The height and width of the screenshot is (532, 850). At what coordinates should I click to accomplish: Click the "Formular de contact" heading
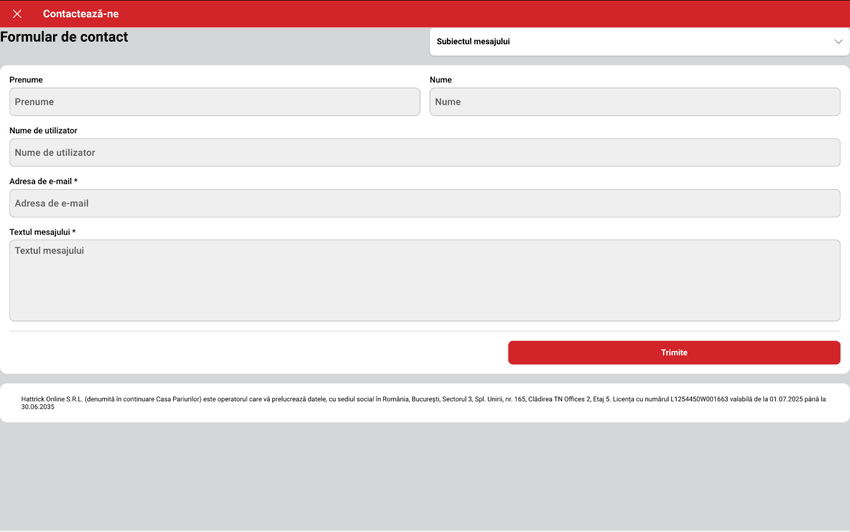(x=64, y=37)
